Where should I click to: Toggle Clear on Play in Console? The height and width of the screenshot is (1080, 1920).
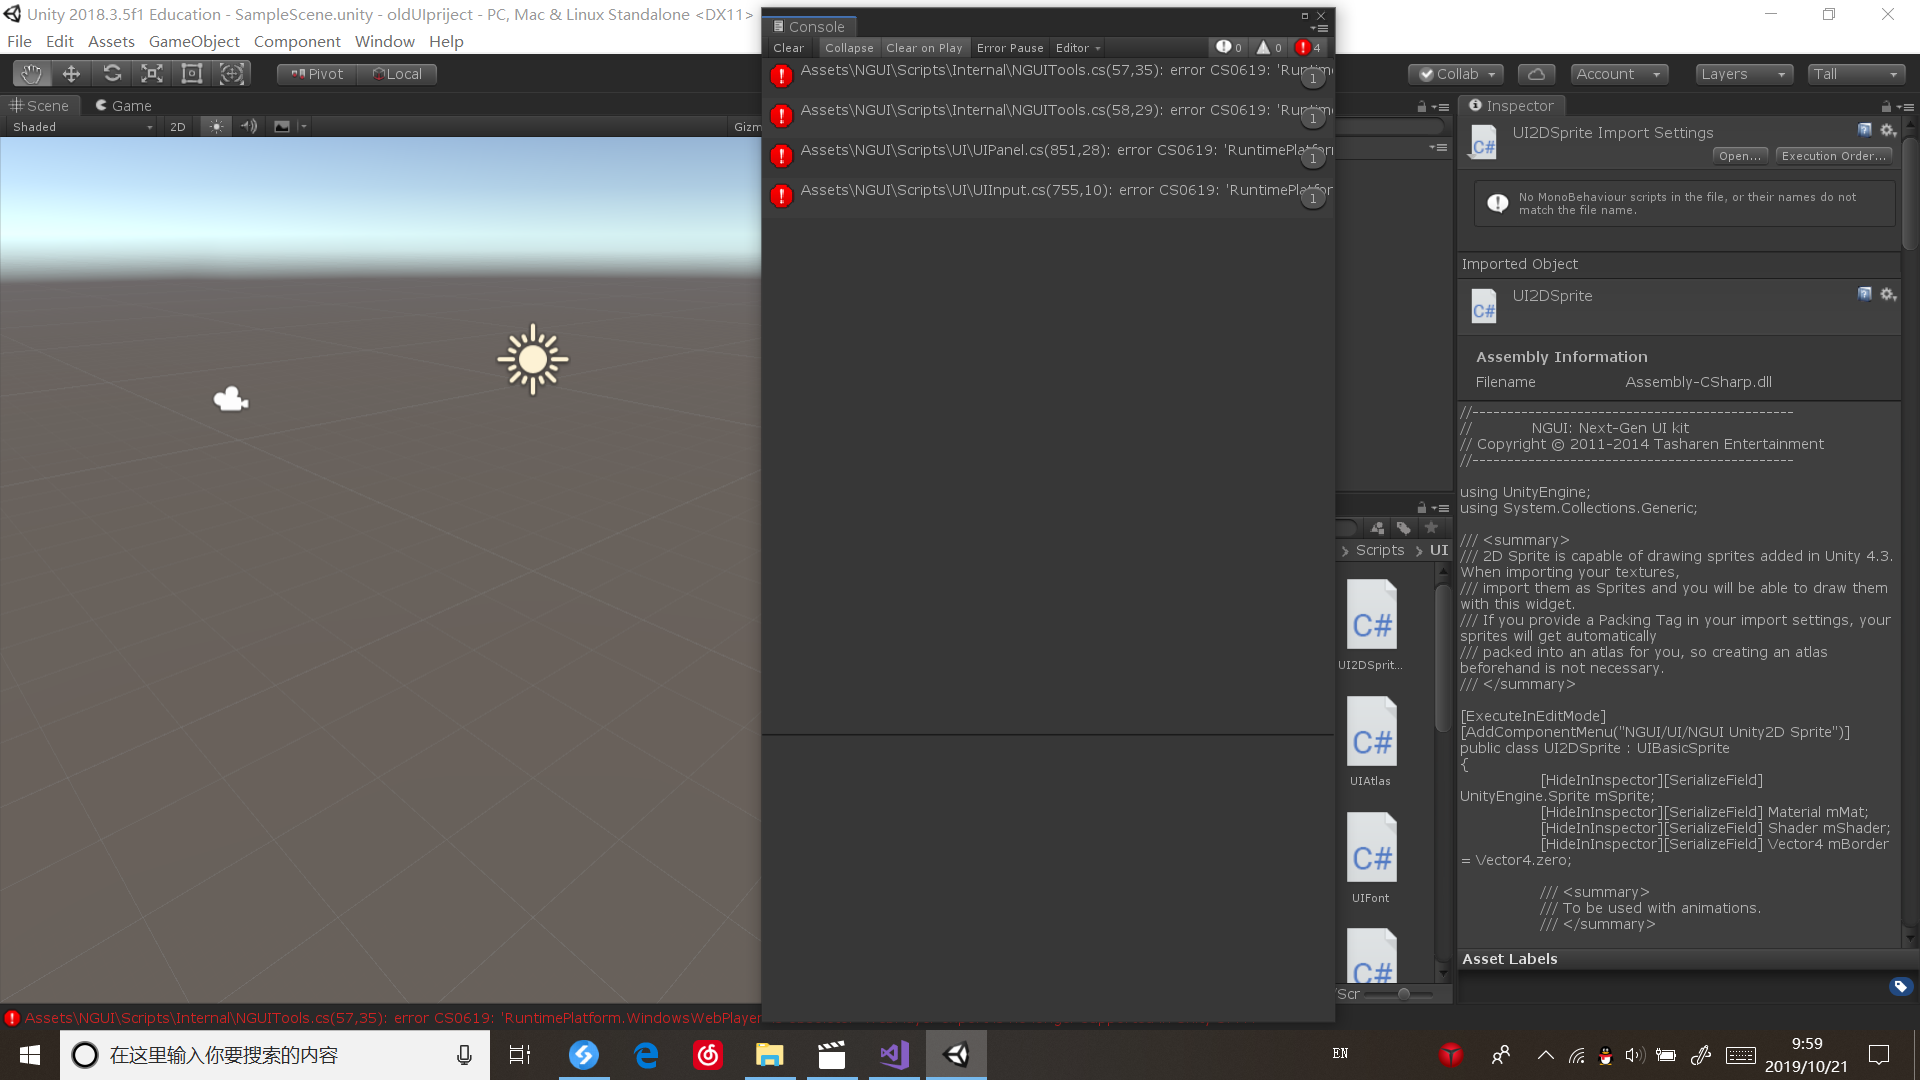coord(924,48)
